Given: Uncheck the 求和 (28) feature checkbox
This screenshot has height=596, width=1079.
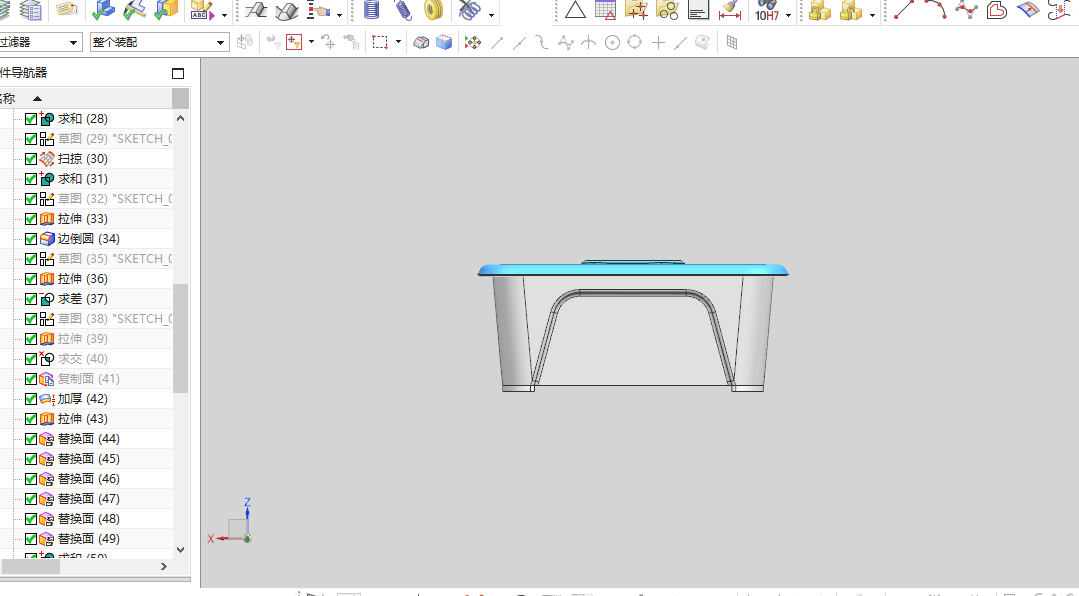Looking at the screenshot, I should click(x=31, y=119).
